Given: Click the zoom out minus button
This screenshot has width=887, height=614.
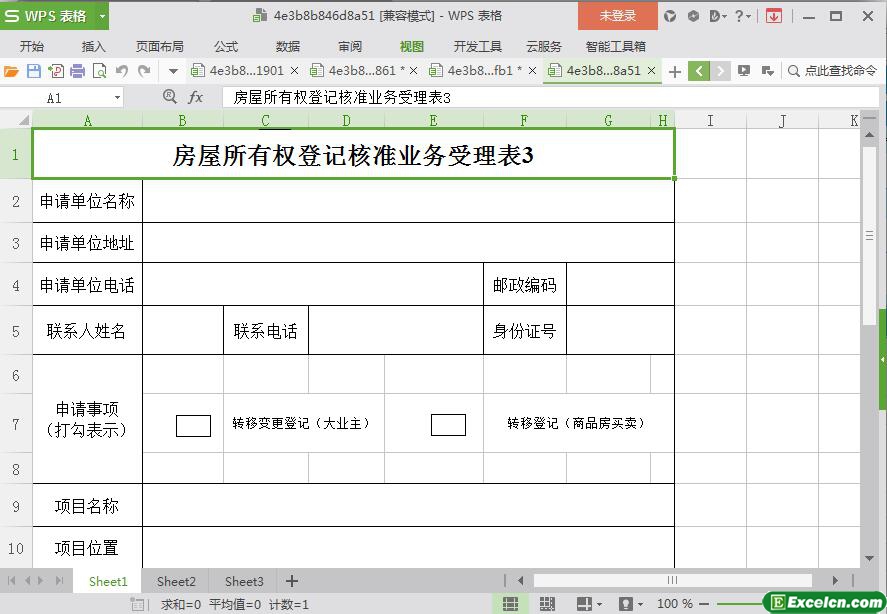Looking at the screenshot, I should coord(704,604).
